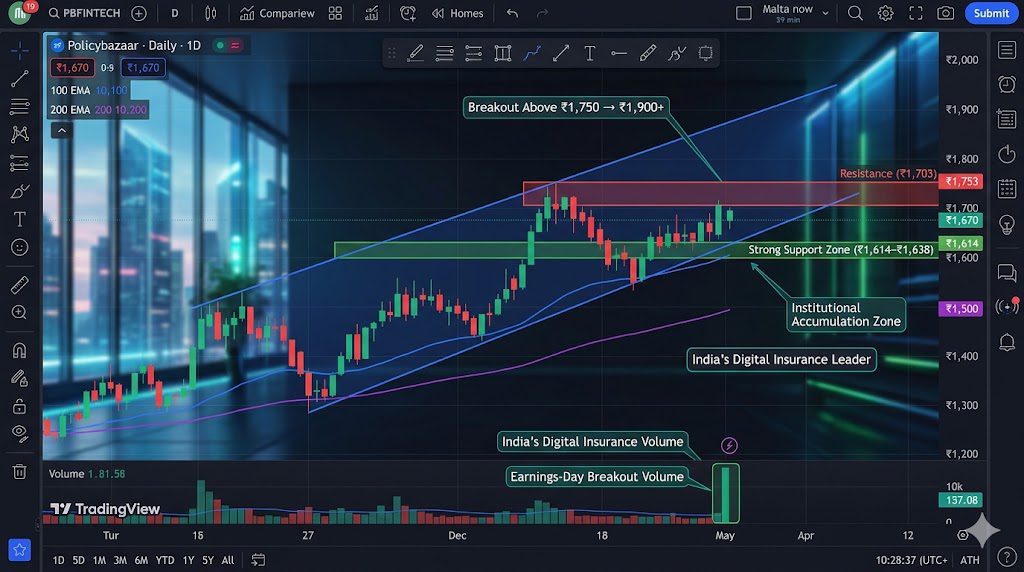This screenshot has height=572, width=1024.
Task: Select T text tool in floating toolbar
Action: [589, 54]
